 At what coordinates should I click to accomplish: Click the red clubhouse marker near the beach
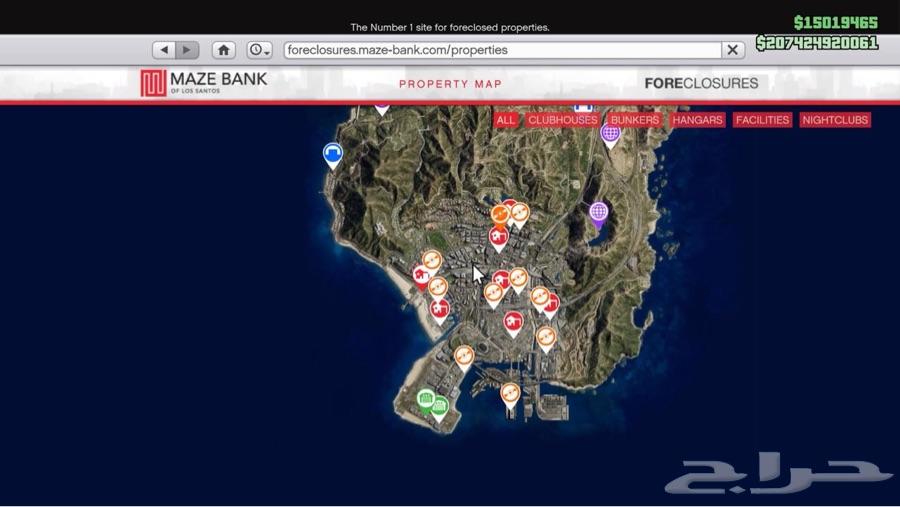point(422,275)
